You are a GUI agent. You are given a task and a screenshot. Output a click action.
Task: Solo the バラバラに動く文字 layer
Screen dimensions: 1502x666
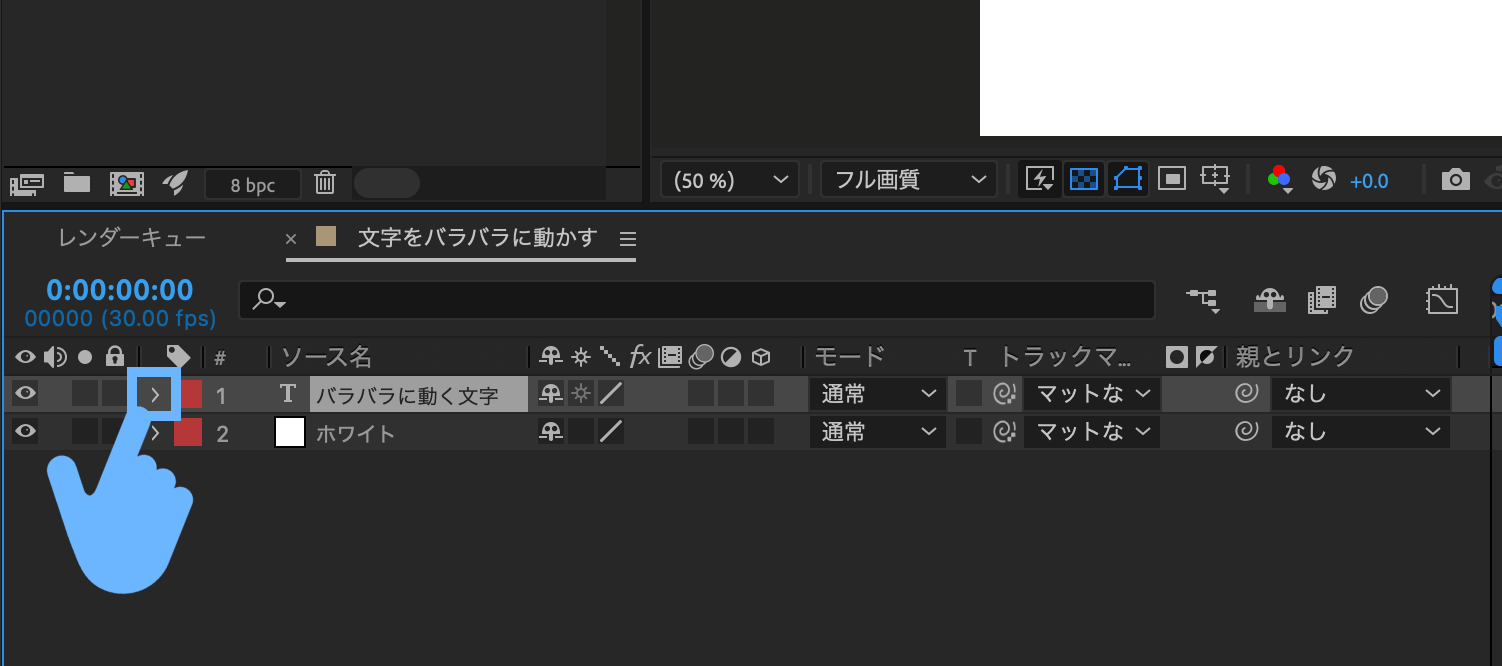tap(85, 394)
